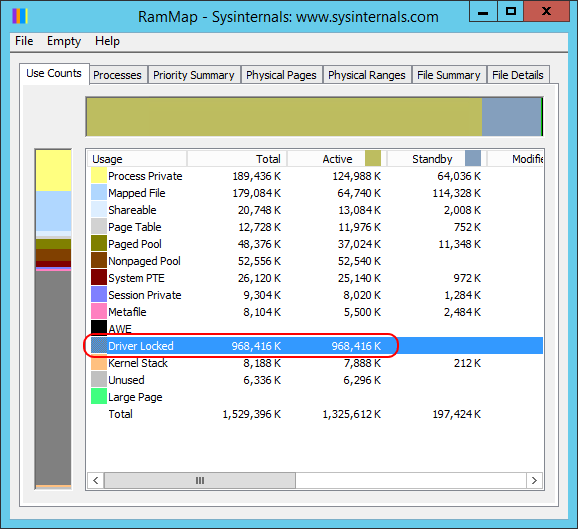This screenshot has width=578, height=529.
Task: Click the horizontal scrollbar thumb
Action: [200, 480]
